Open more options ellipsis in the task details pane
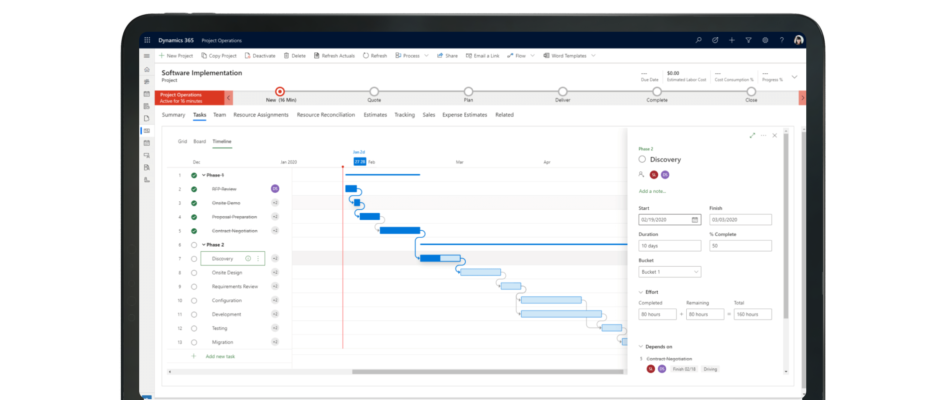Screen dimensions: 940x400 pos(763,136)
